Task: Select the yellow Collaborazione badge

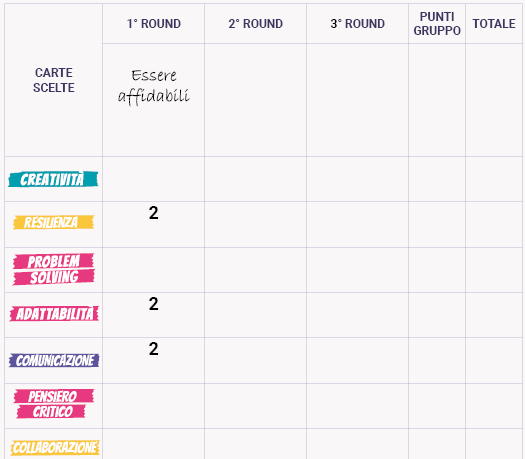Action: 55,448
